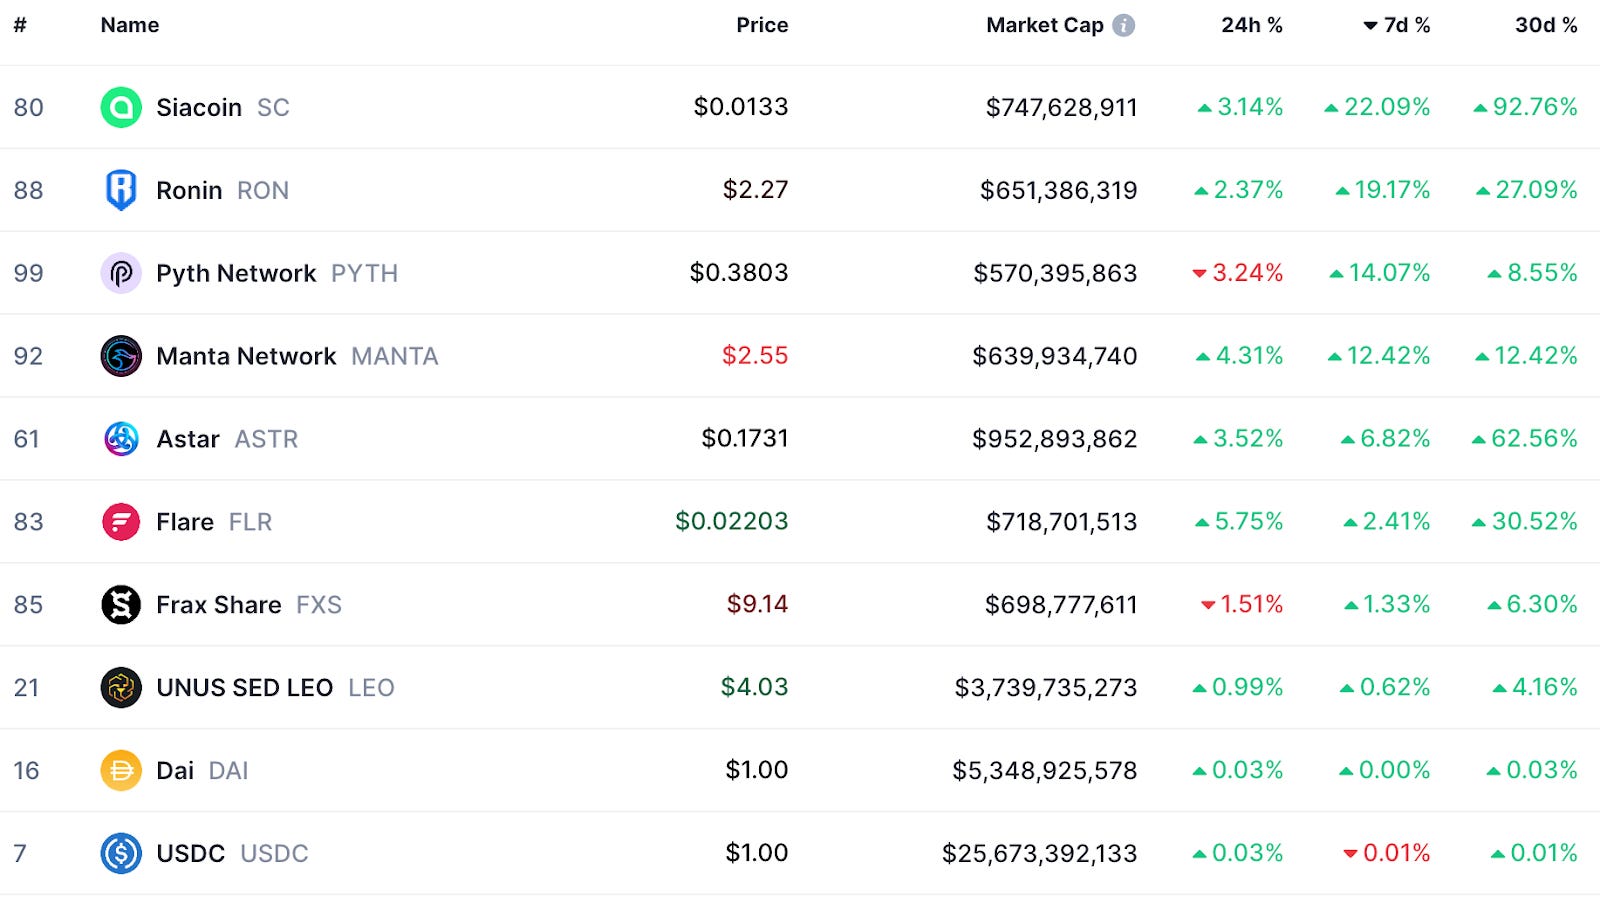Image resolution: width=1600 pixels, height=897 pixels.
Task: Click Ronin market cap $651,386,319
Action: [x=1059, y=190]
